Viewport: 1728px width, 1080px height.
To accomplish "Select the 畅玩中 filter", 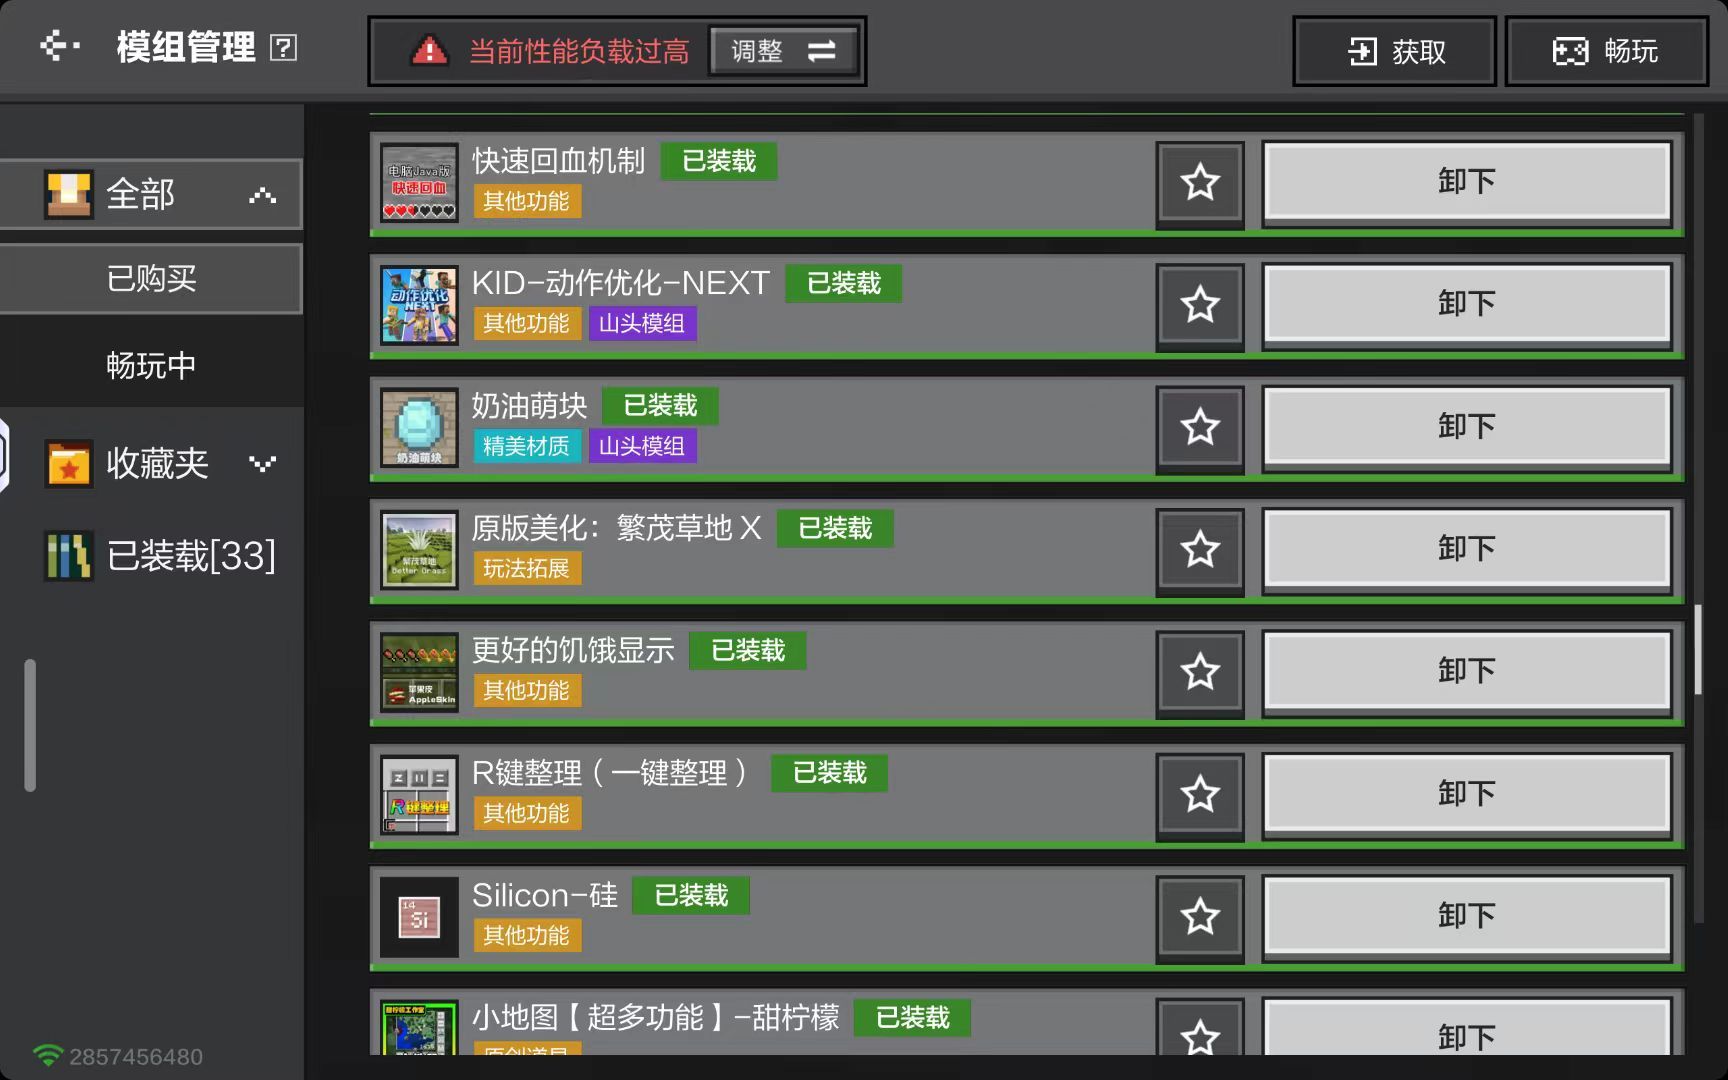I will click(151, 365).
